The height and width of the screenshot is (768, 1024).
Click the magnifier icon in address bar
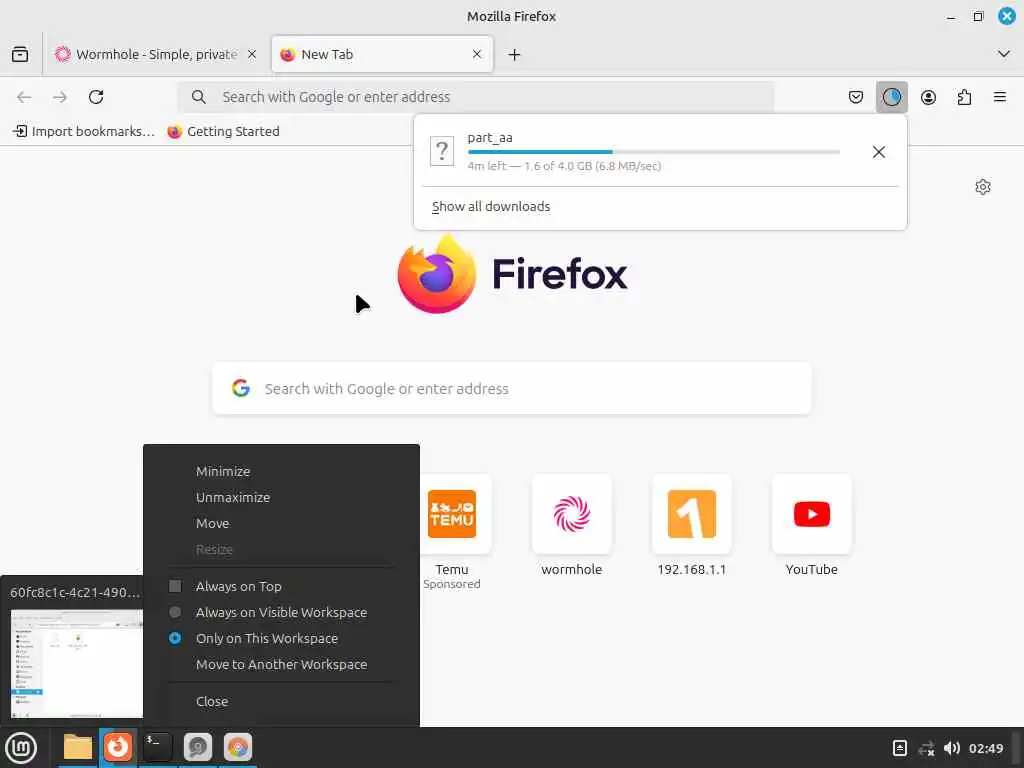[199, 97]
